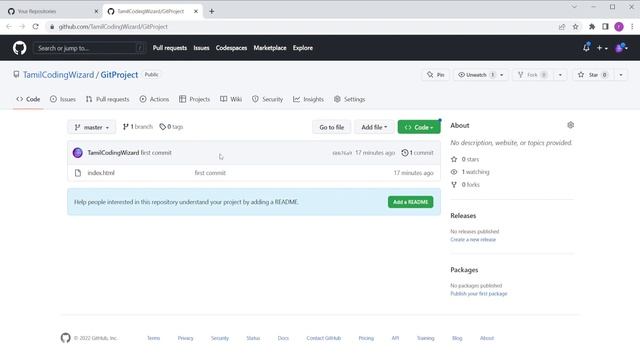Screen dimensions: 640x360
Task: Expand the Star lists dropdown arrow
Action: click(621, 75)
